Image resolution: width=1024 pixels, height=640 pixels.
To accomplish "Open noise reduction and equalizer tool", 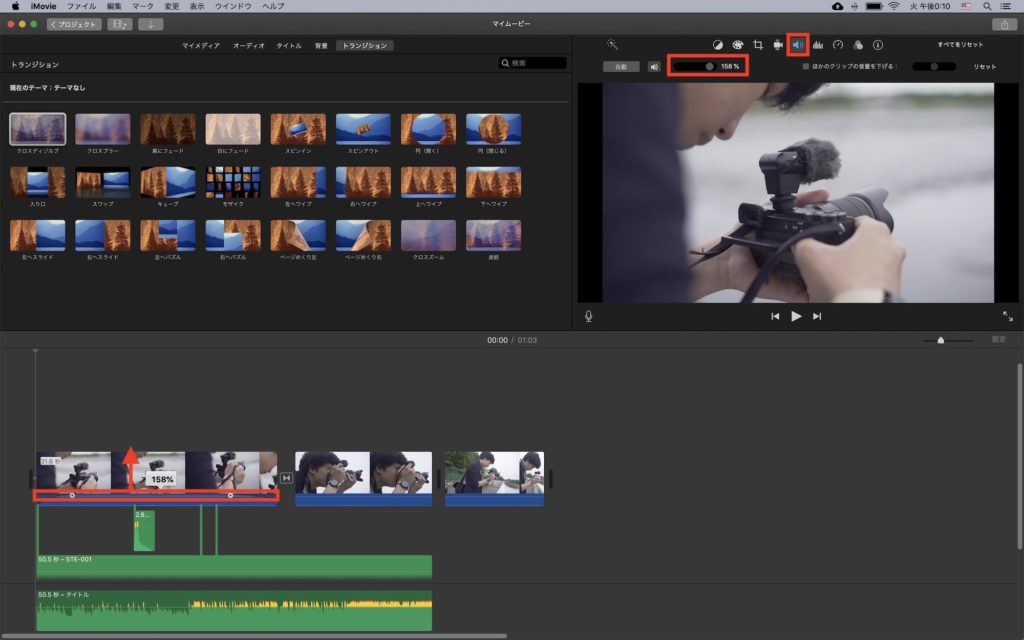I will (x=818, y=45).
